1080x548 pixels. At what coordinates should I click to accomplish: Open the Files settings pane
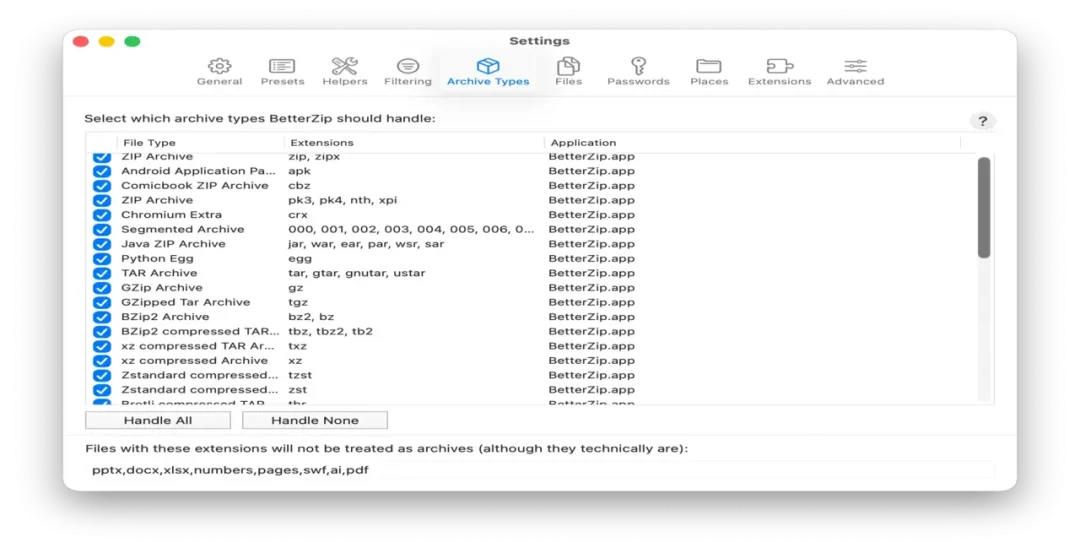click(568, 72)
